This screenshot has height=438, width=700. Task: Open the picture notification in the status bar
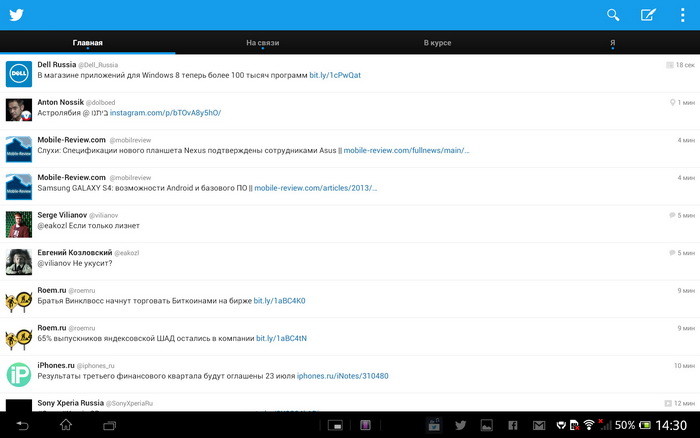487,425
